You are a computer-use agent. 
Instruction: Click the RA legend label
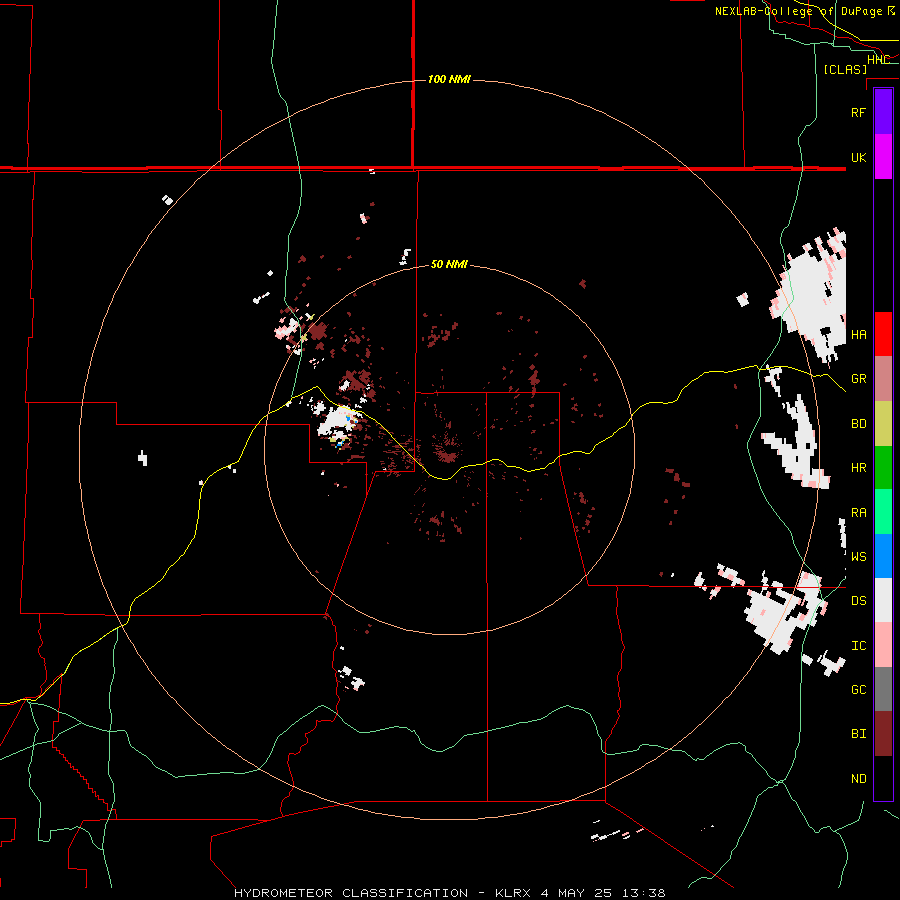(x=858, y=513)
